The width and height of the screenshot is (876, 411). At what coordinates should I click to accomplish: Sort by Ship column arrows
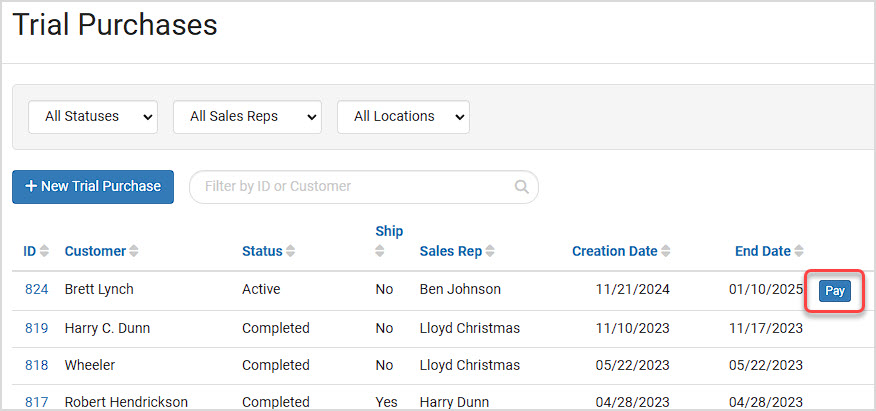pos(380,251)
